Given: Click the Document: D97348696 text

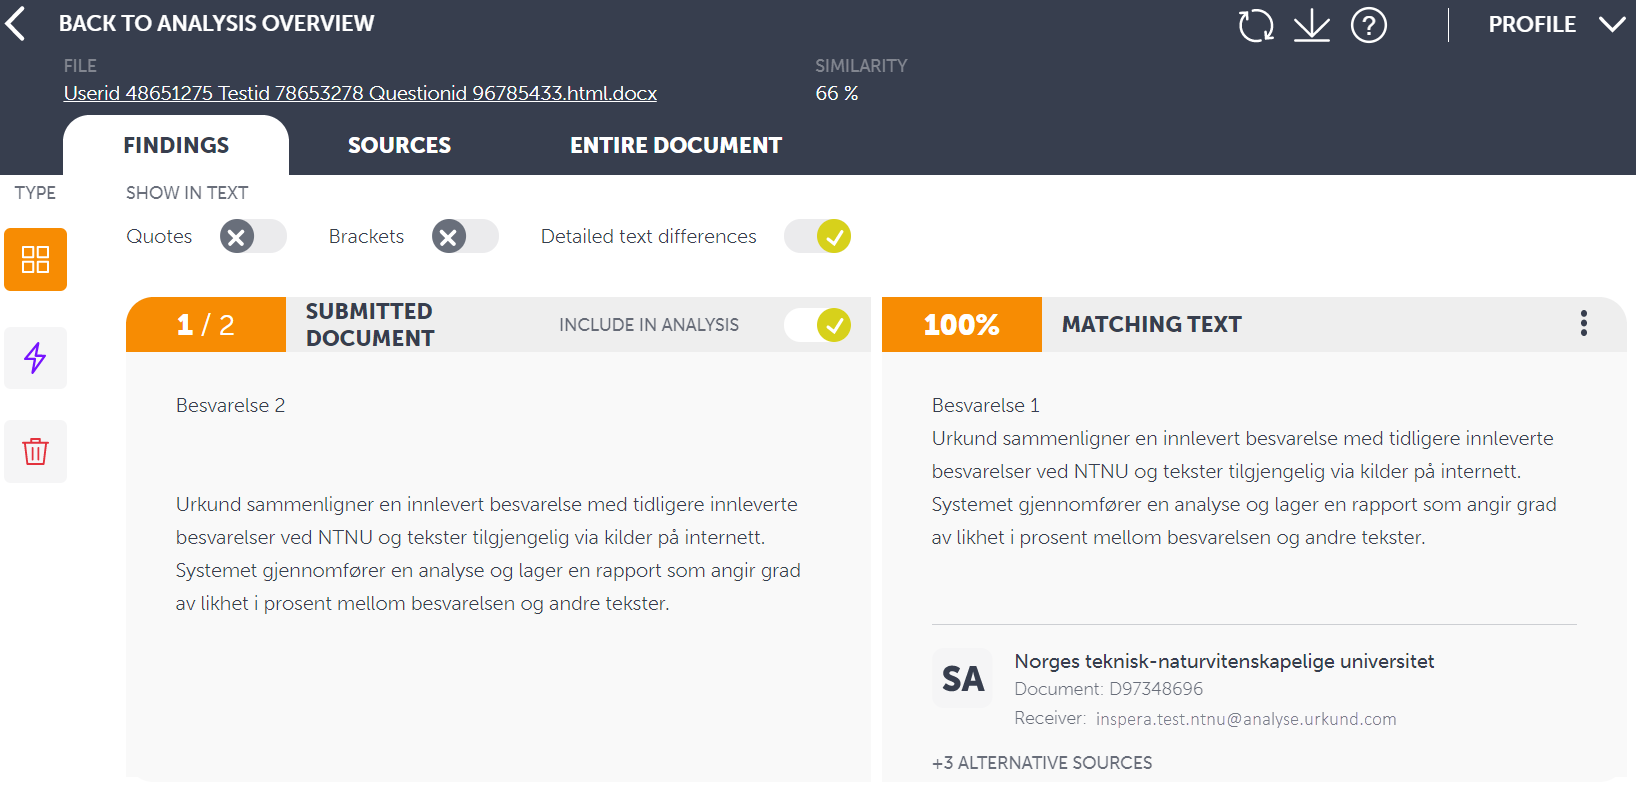Looking at the screenshot, I should pyautogui.click(x=1108, y=689).
